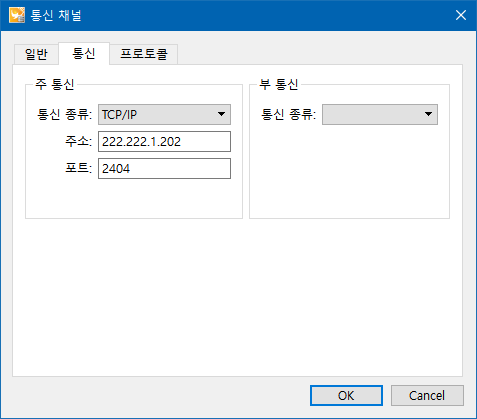Click the 주소 field showing 222.222.1.202

click(x=164, y=141)
